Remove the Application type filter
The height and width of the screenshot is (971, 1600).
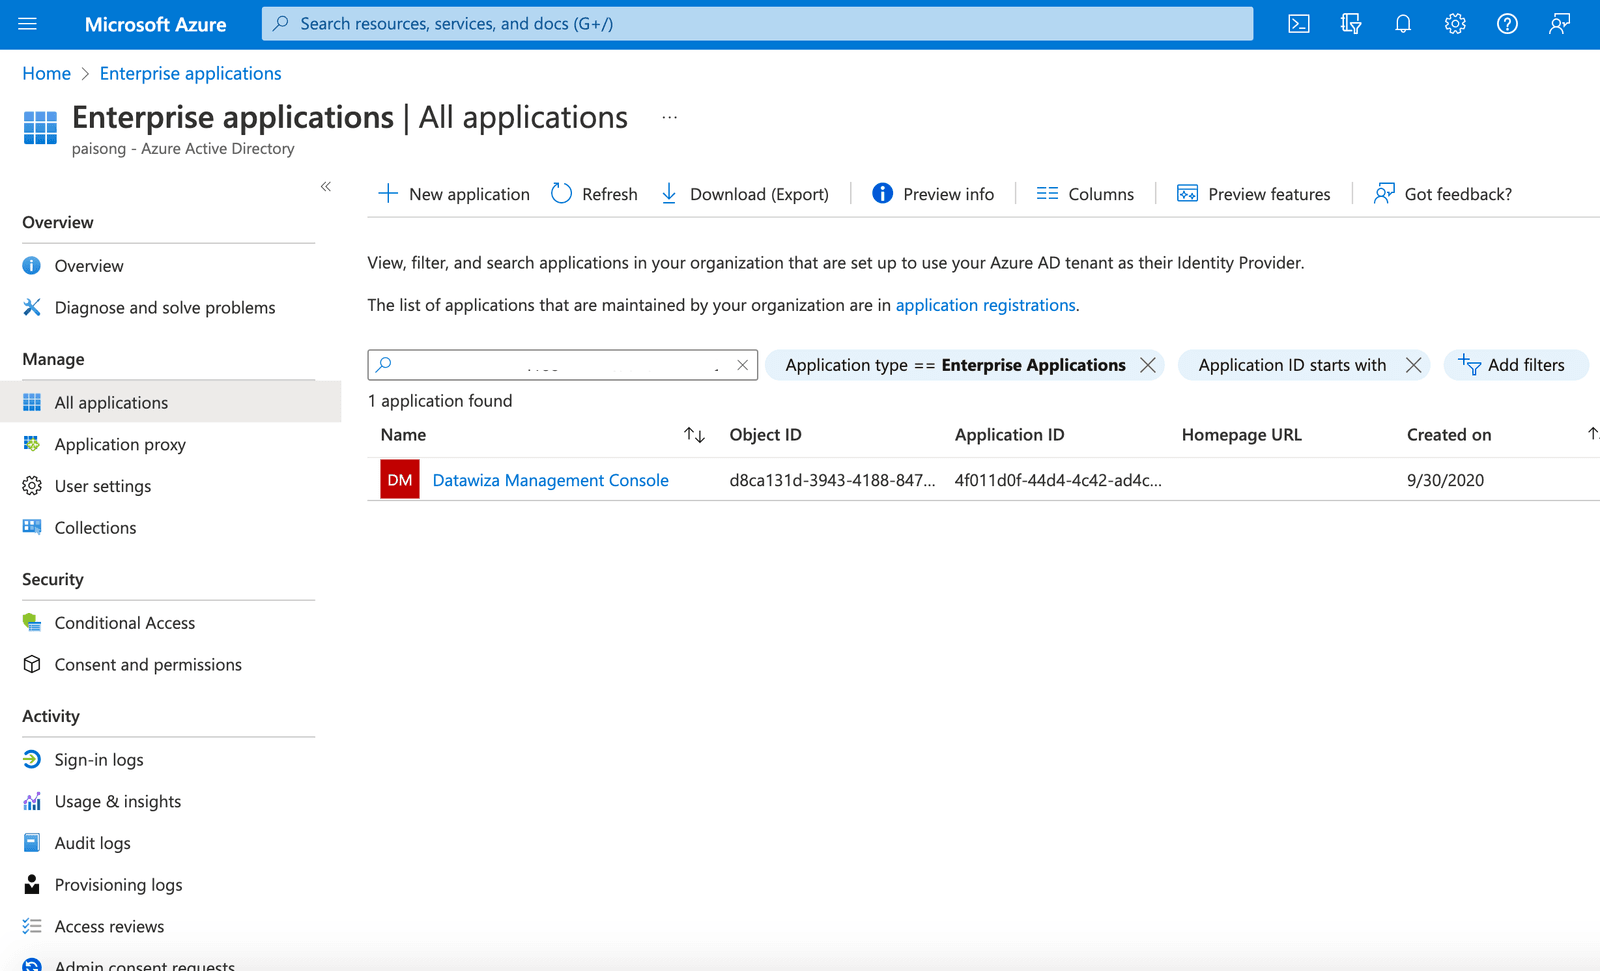tap(1148, 365)
